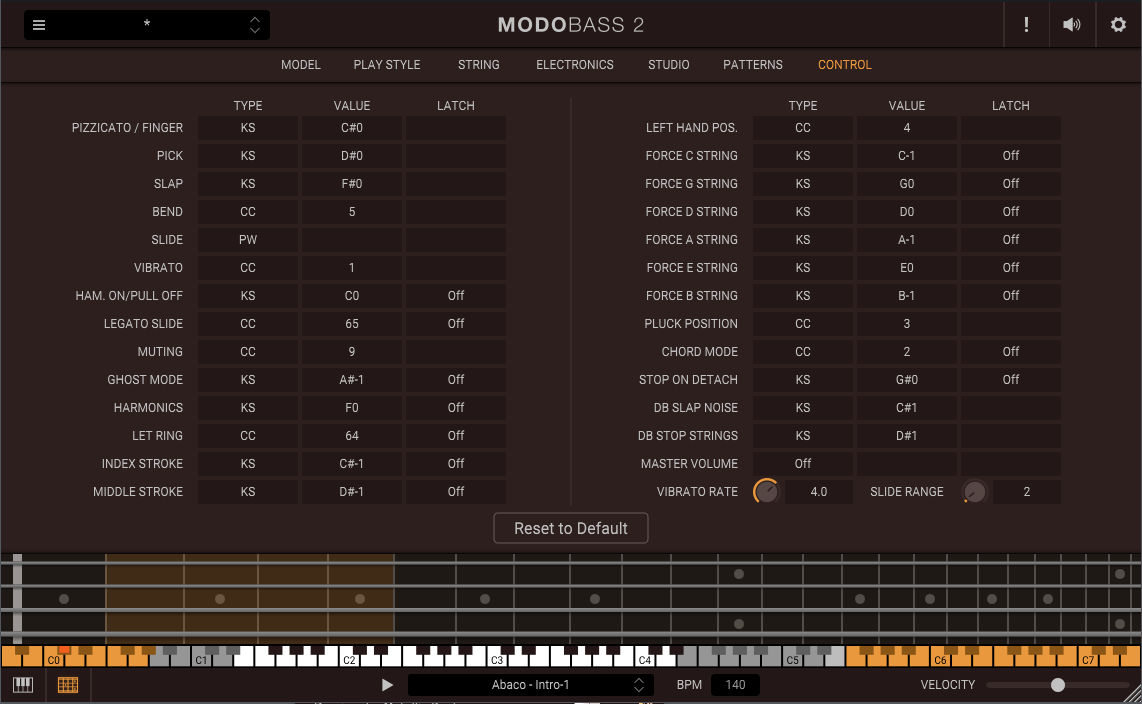Expand the Abaco - Intro-1 pattern selector
The width and height of the screenshot is (1142, 704).
click(x=638, y=685)
